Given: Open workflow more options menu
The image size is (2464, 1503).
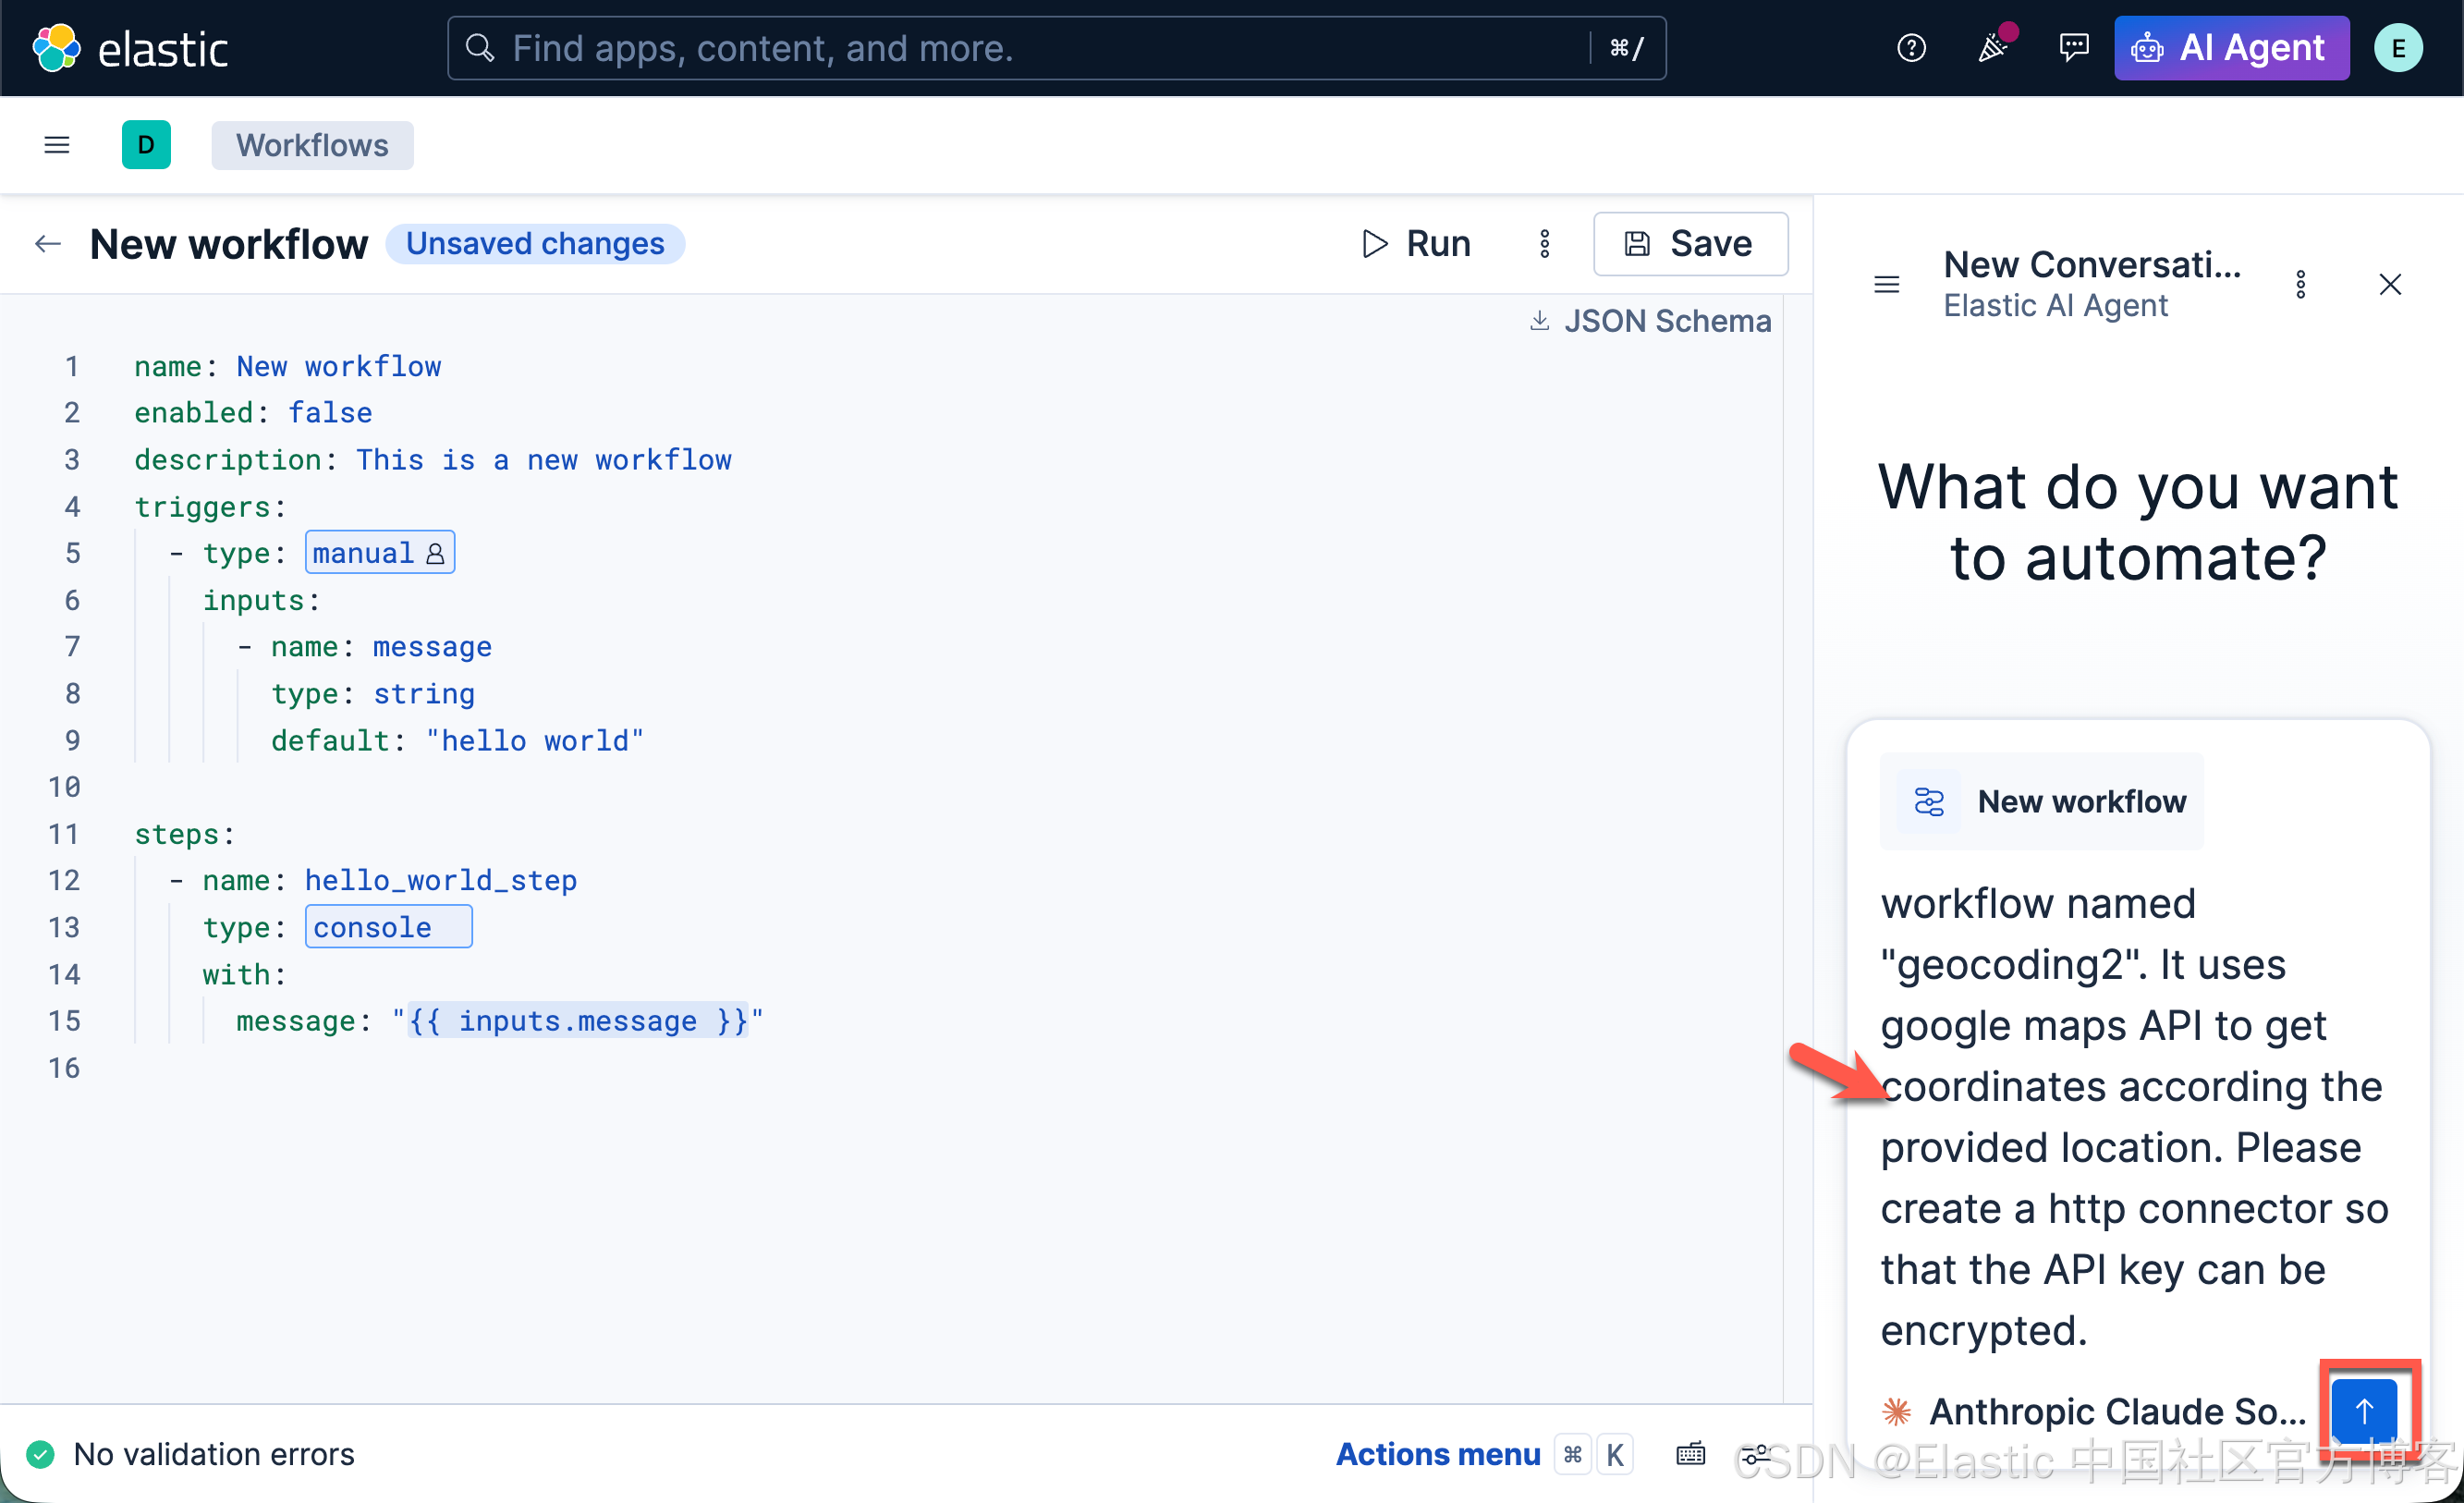Looking at the screenshot, I should click(x=1544, y=243).
